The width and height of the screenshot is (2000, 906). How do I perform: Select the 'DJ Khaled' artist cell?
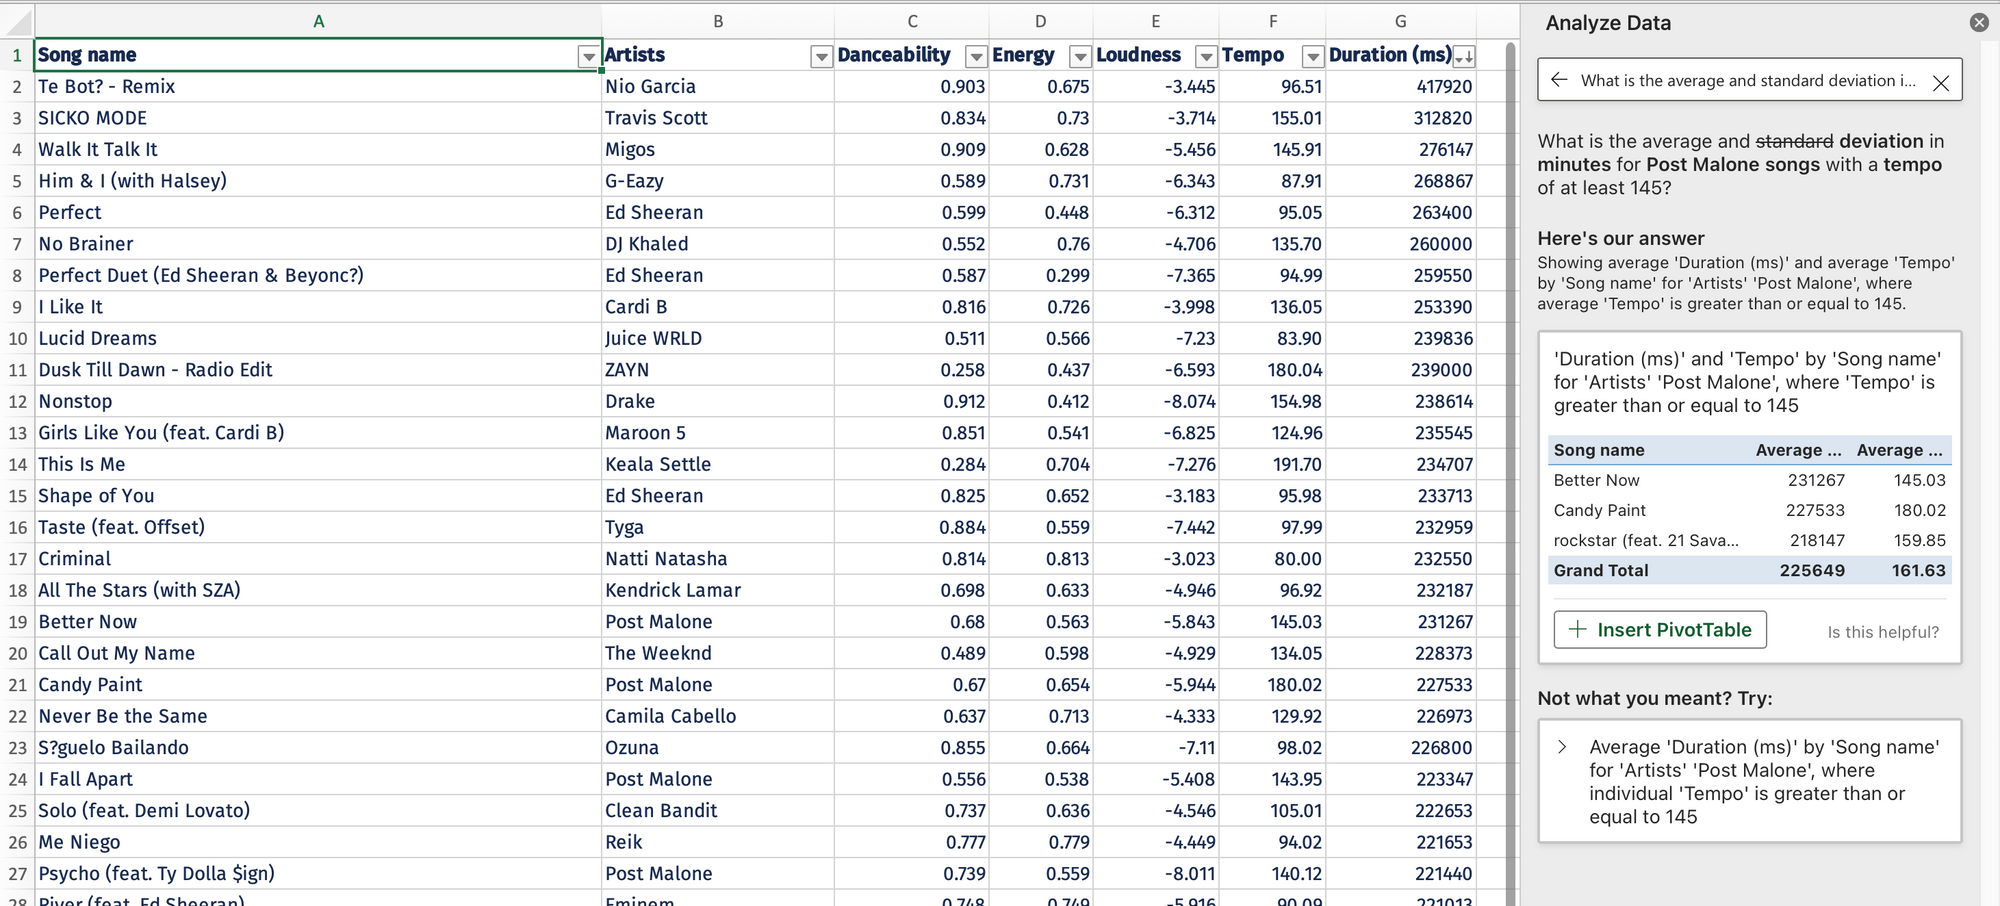pos(718,244)
